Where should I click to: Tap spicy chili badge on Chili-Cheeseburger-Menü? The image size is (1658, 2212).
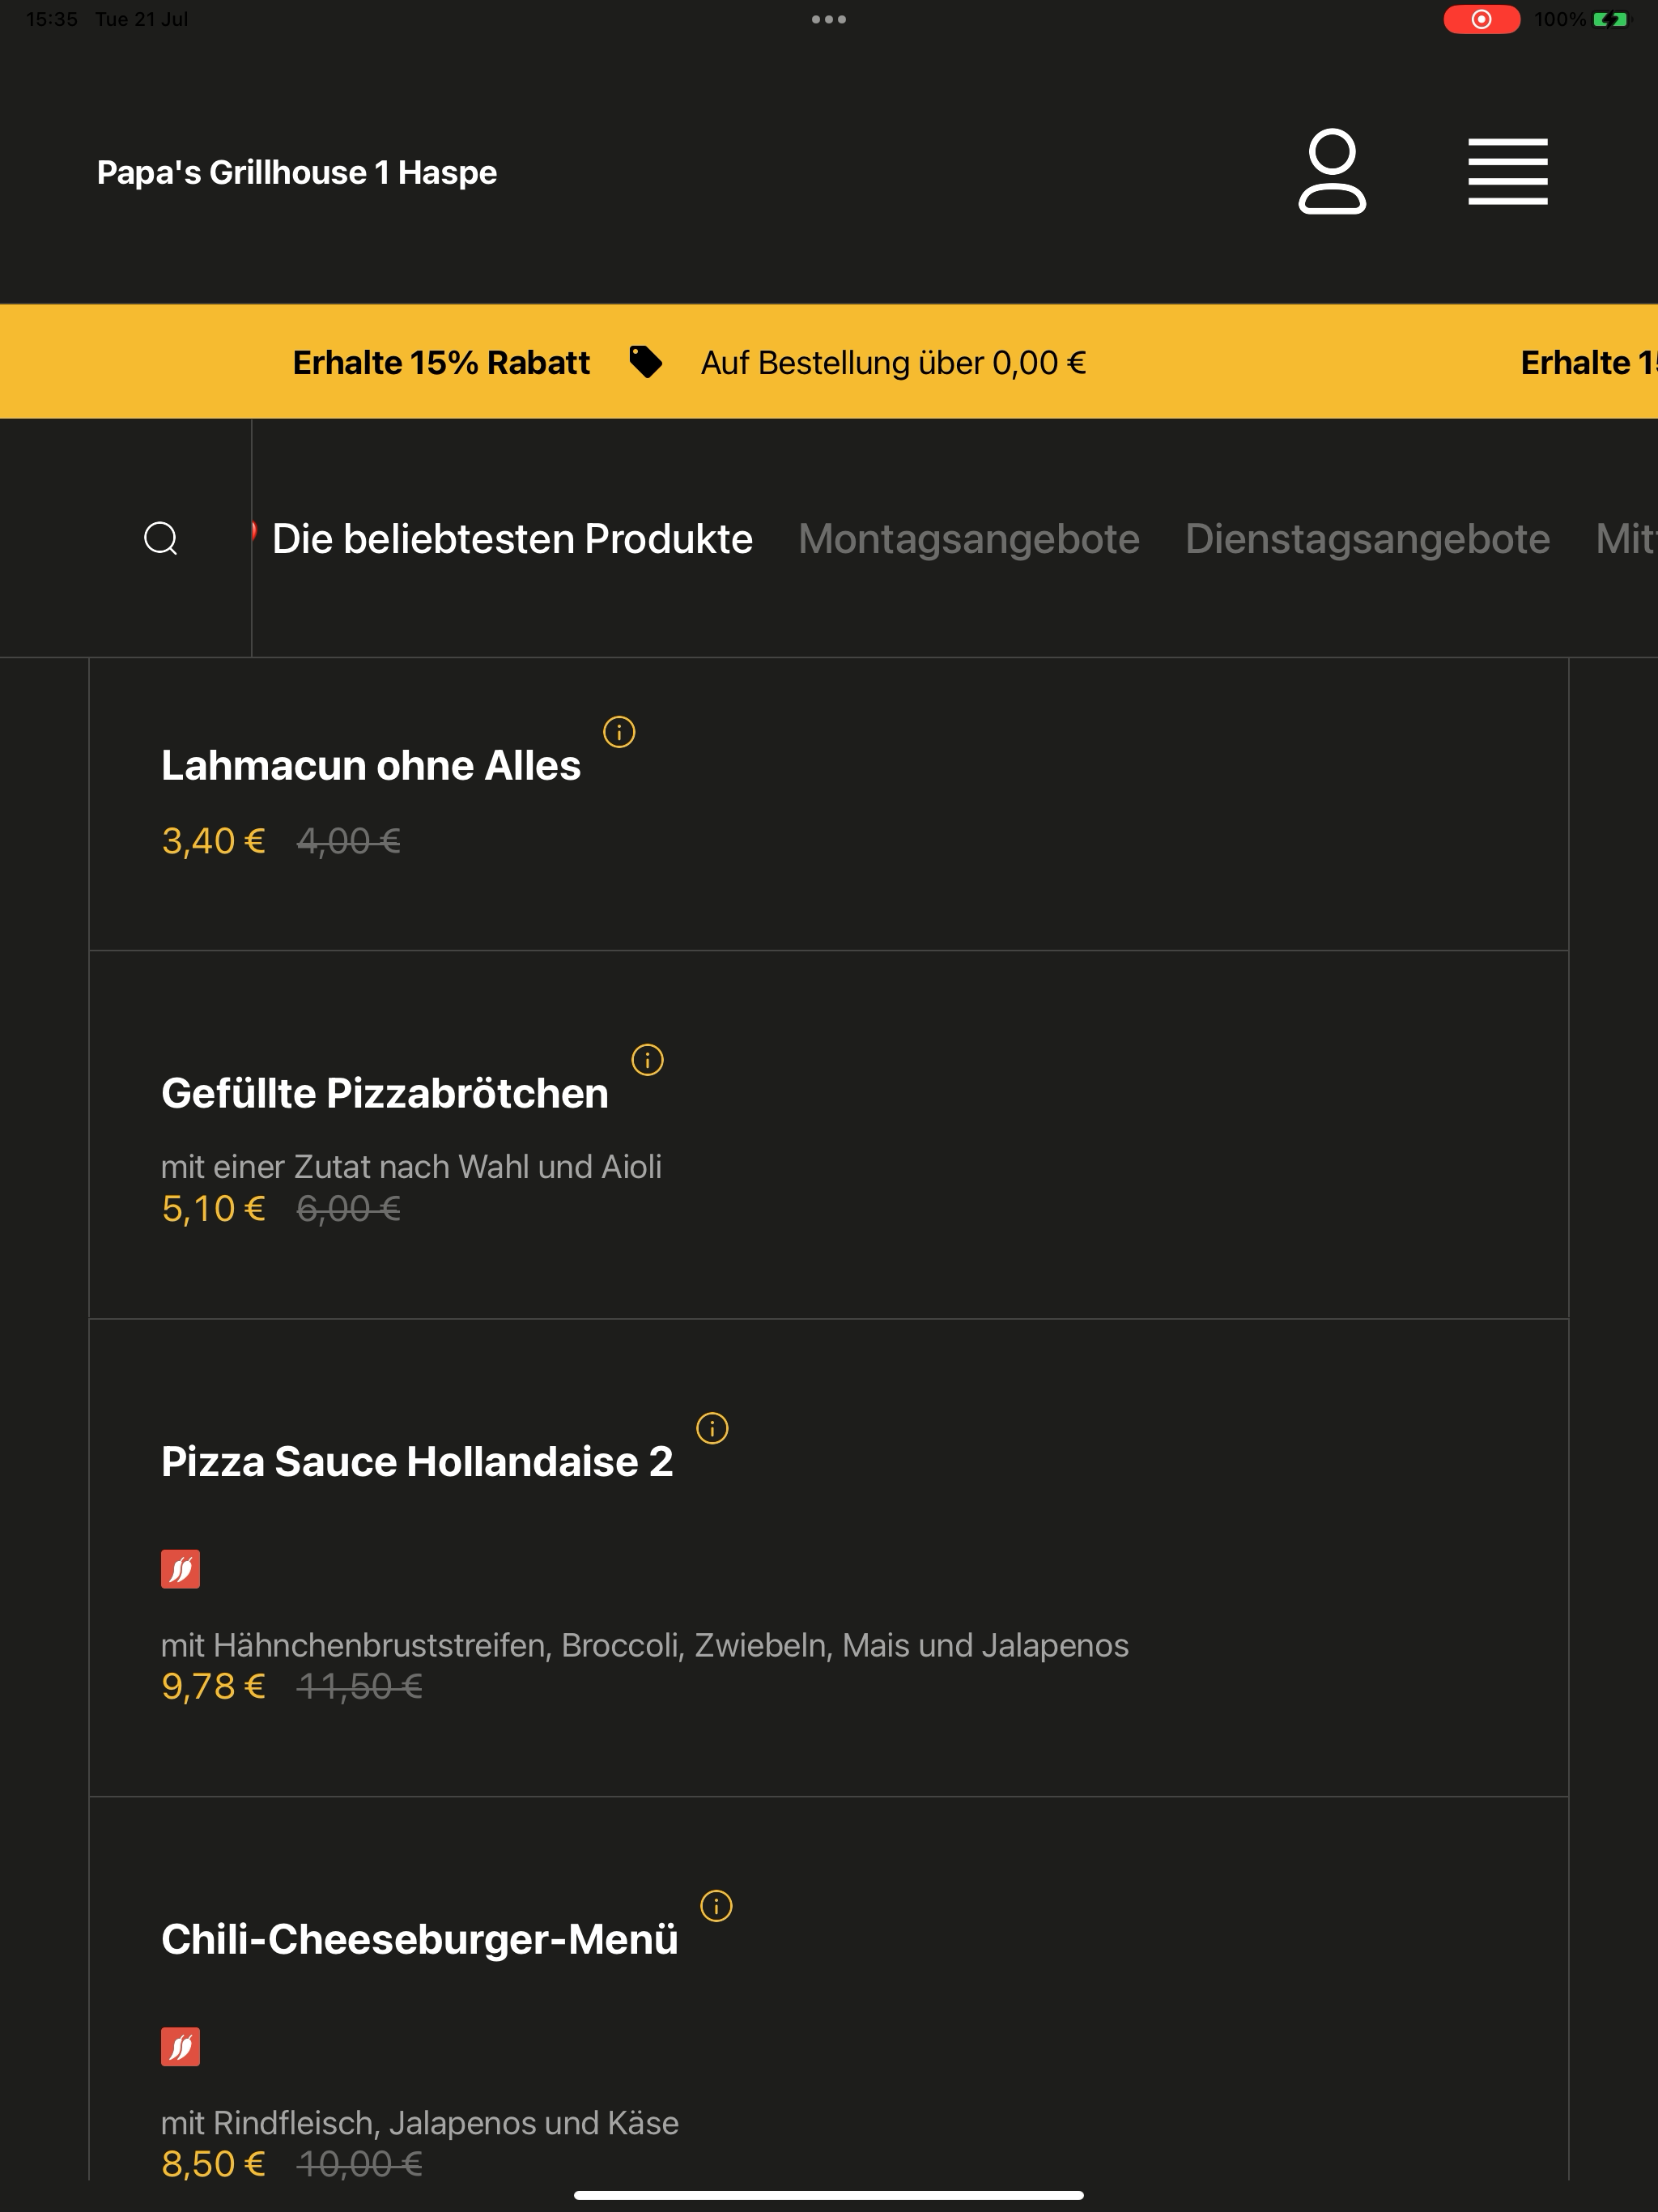(180, 2047)
